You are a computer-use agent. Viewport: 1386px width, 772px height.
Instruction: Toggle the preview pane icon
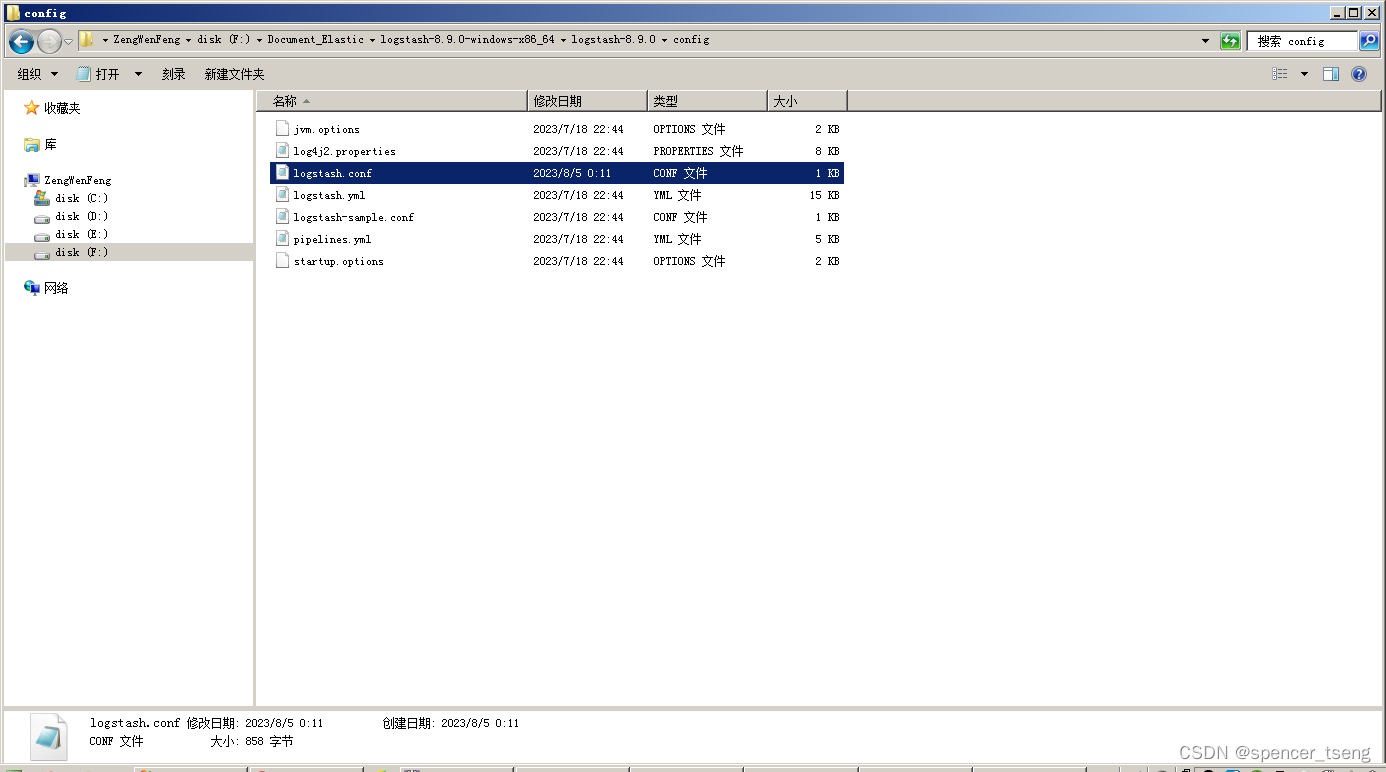tap(1331, 73)
